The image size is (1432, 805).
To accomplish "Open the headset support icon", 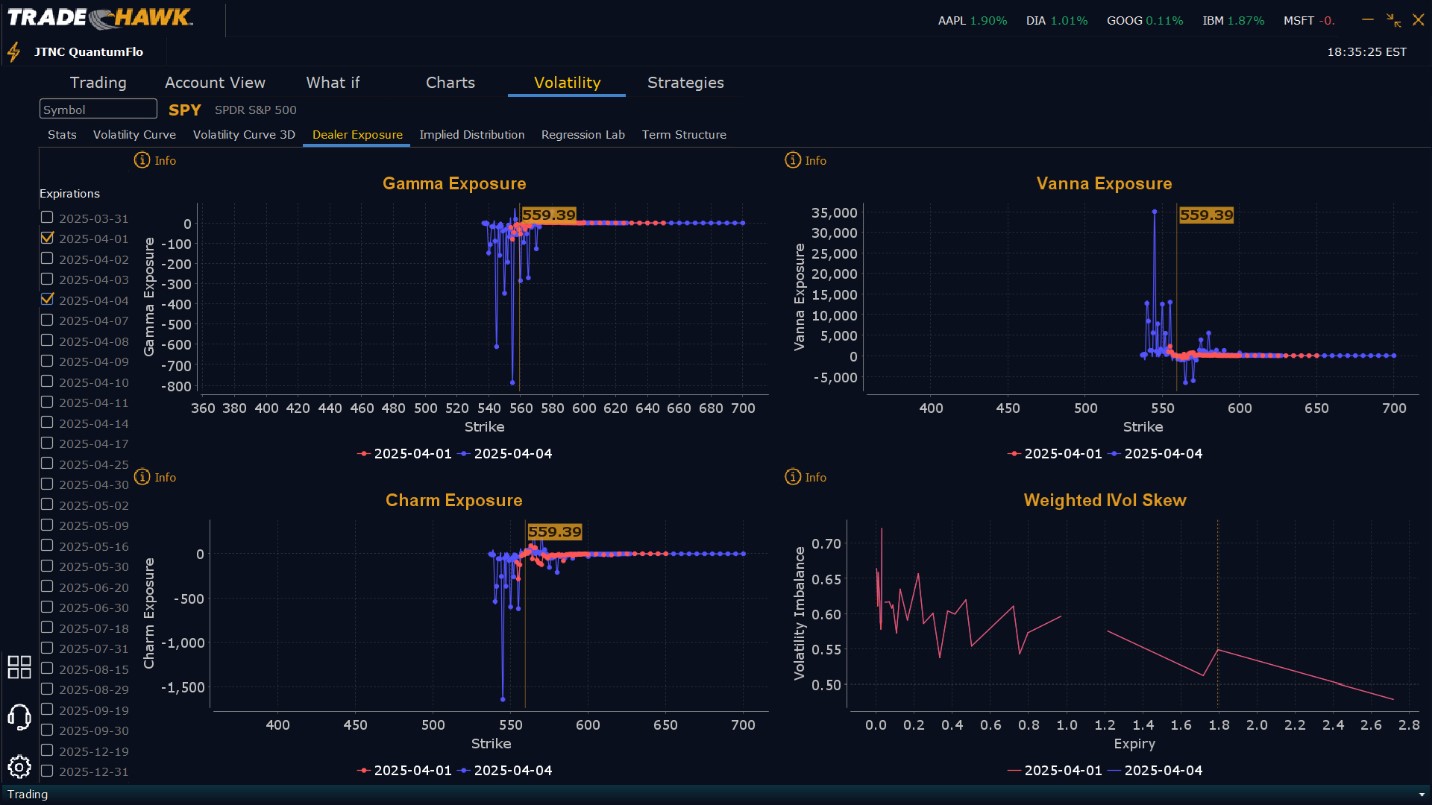I will 19,717.
